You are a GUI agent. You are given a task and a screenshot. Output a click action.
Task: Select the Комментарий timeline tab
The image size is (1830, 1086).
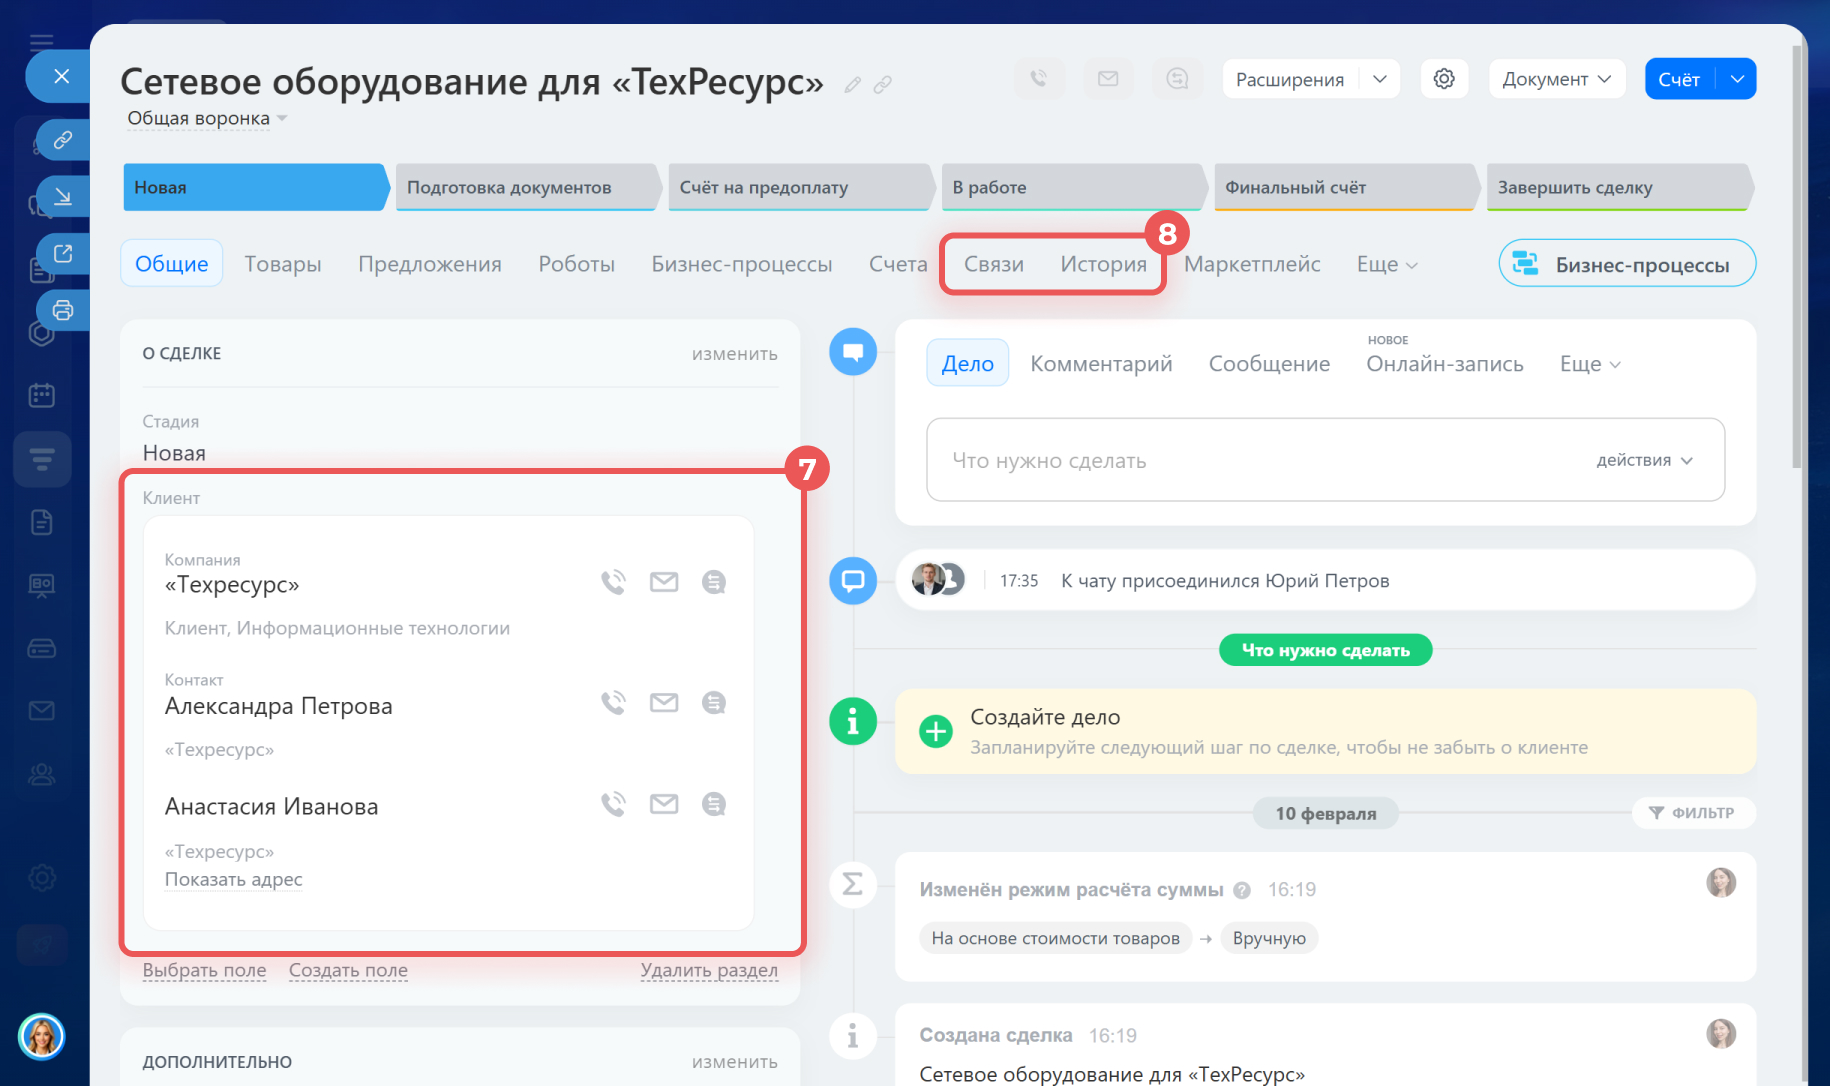pyautogui.click(x=1101, y=364)
